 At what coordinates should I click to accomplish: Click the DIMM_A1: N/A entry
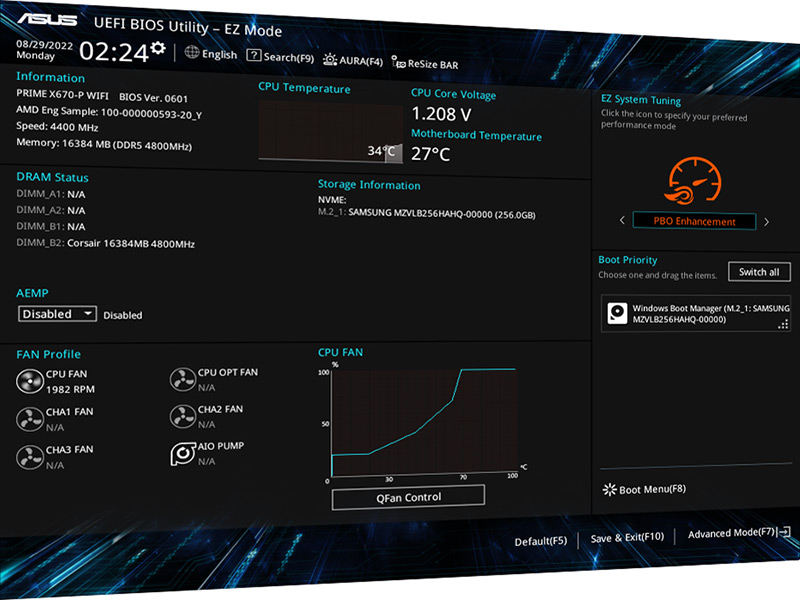(x=51, y=194)
